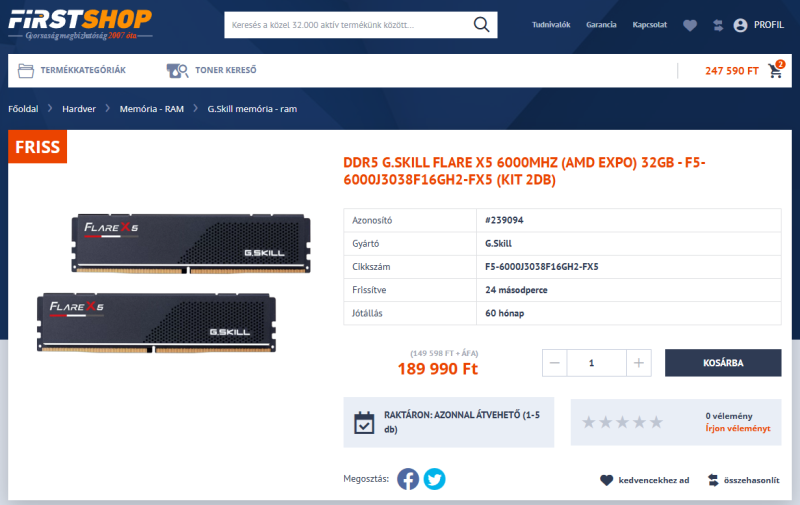Open the FirstShop logo homepage

pyautogui.click(x=80, y=24)
